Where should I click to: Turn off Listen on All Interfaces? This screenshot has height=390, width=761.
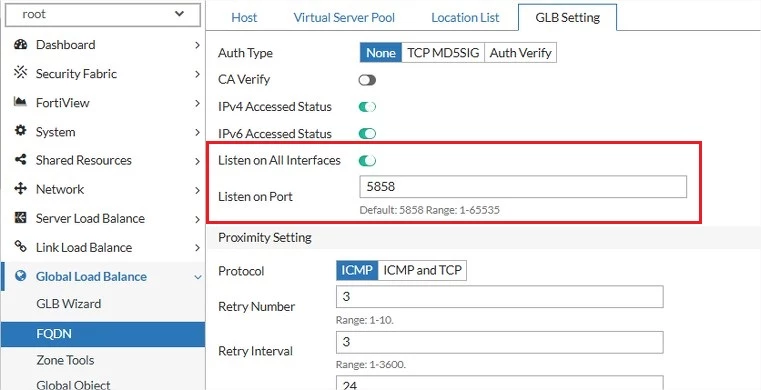367,161
